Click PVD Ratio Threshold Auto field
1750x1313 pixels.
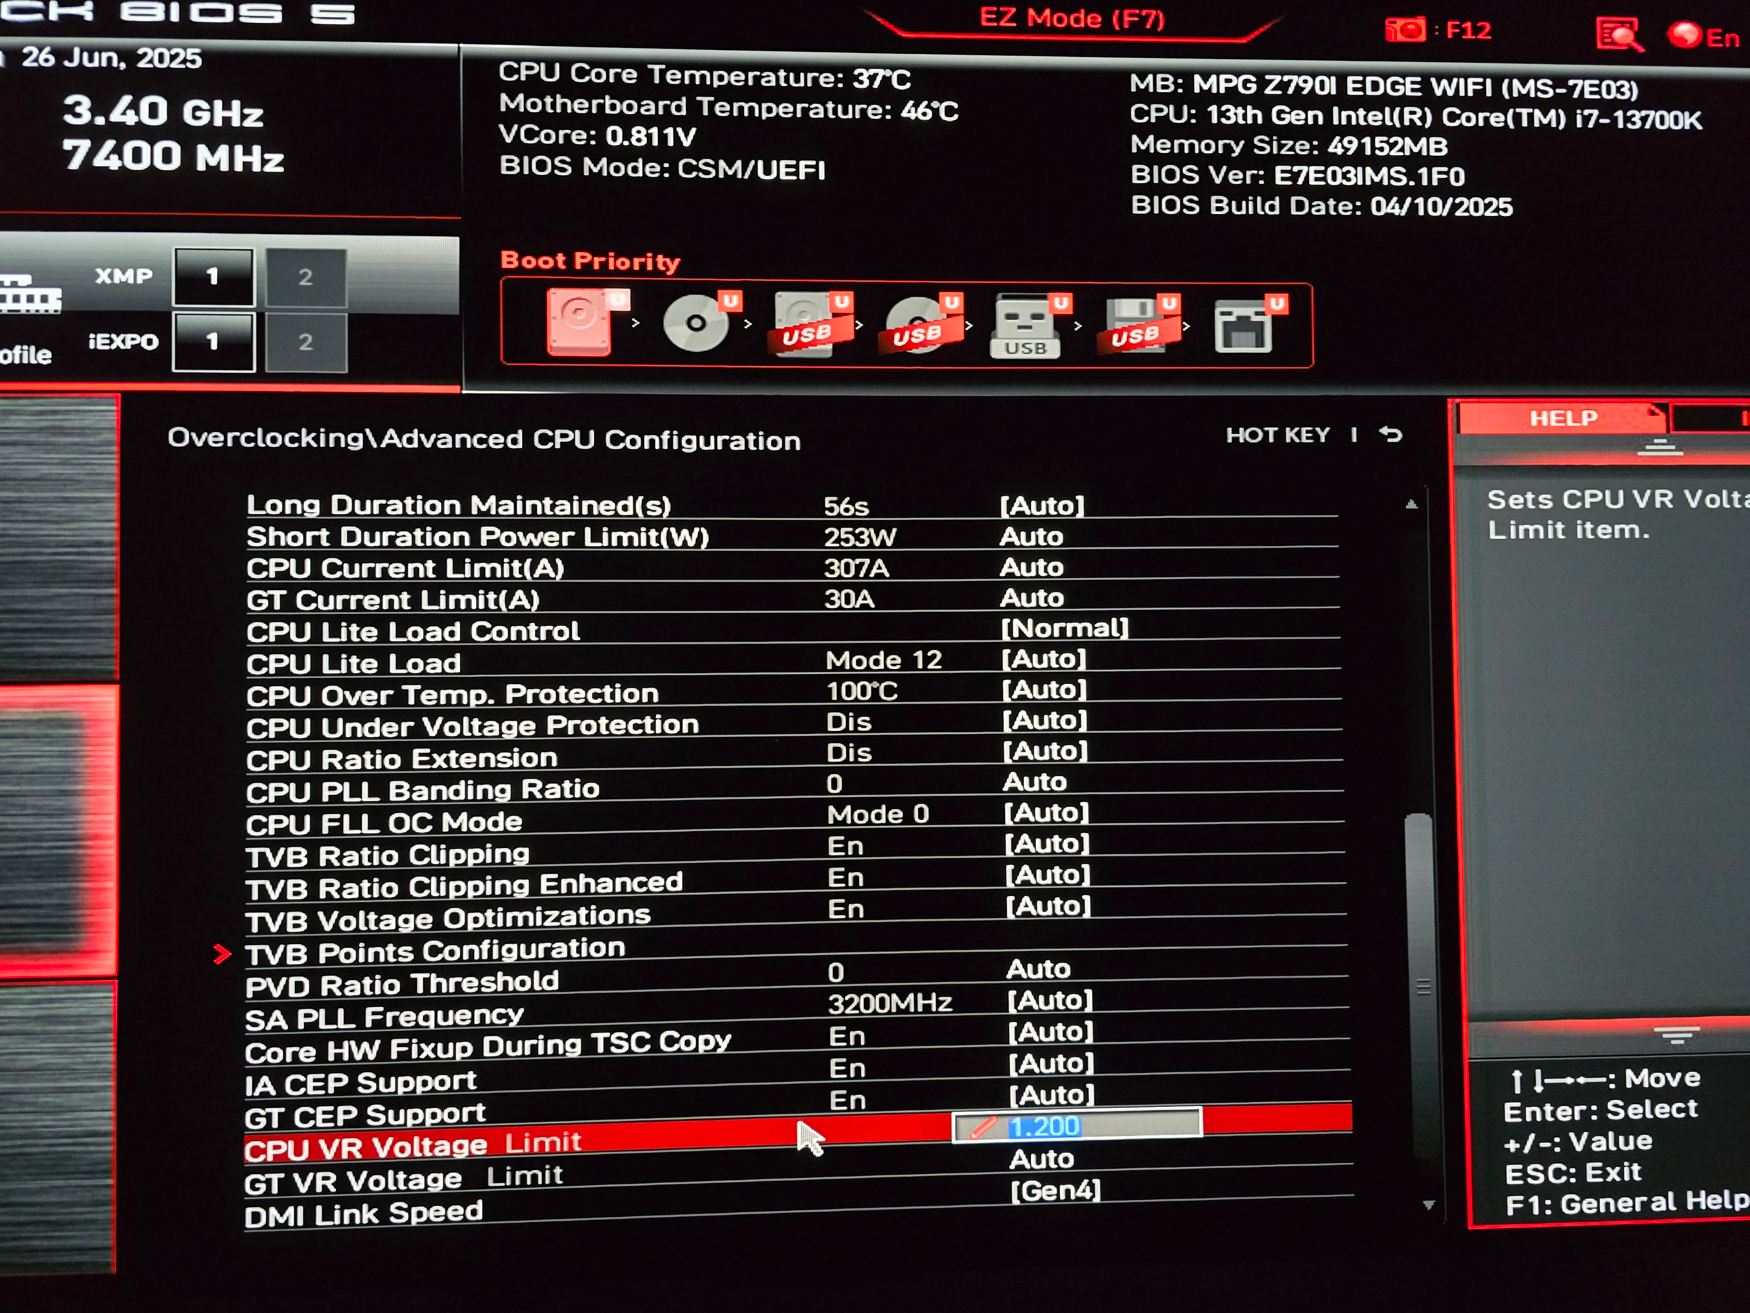pyautogui.click(x=1039, y=969)
